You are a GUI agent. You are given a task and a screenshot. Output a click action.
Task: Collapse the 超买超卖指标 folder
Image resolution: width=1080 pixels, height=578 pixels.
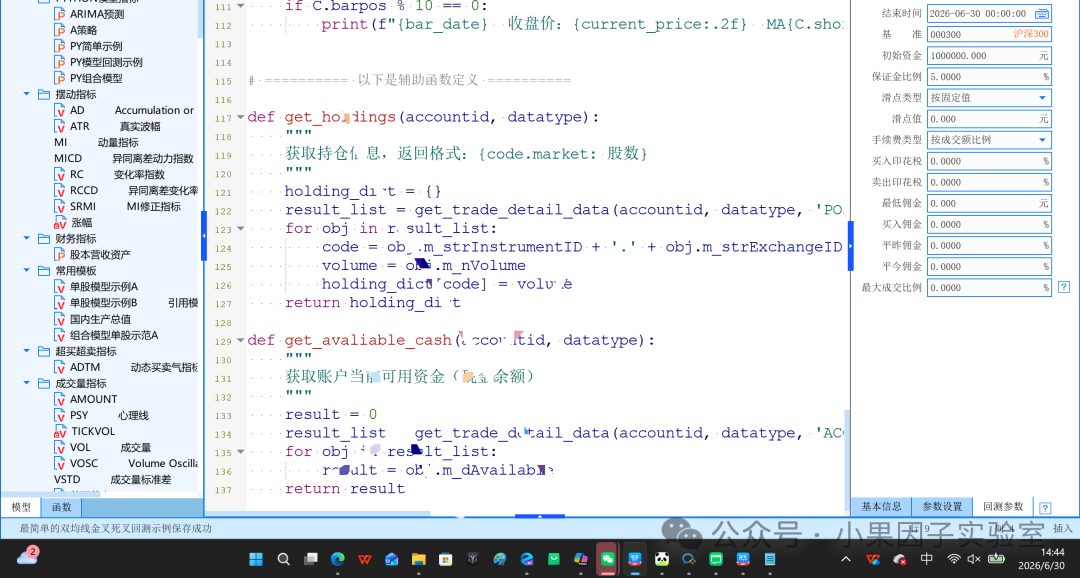pos(27,351)
